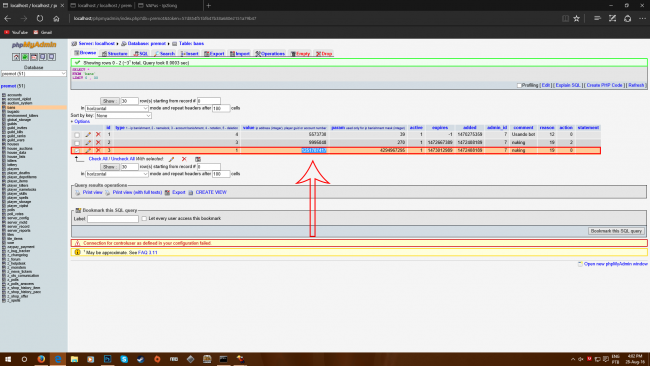This screenshot has width=650, height=366.
Task: Open phpMyAdmin Home icon in sidebar
Action: (x=16, y=57)
